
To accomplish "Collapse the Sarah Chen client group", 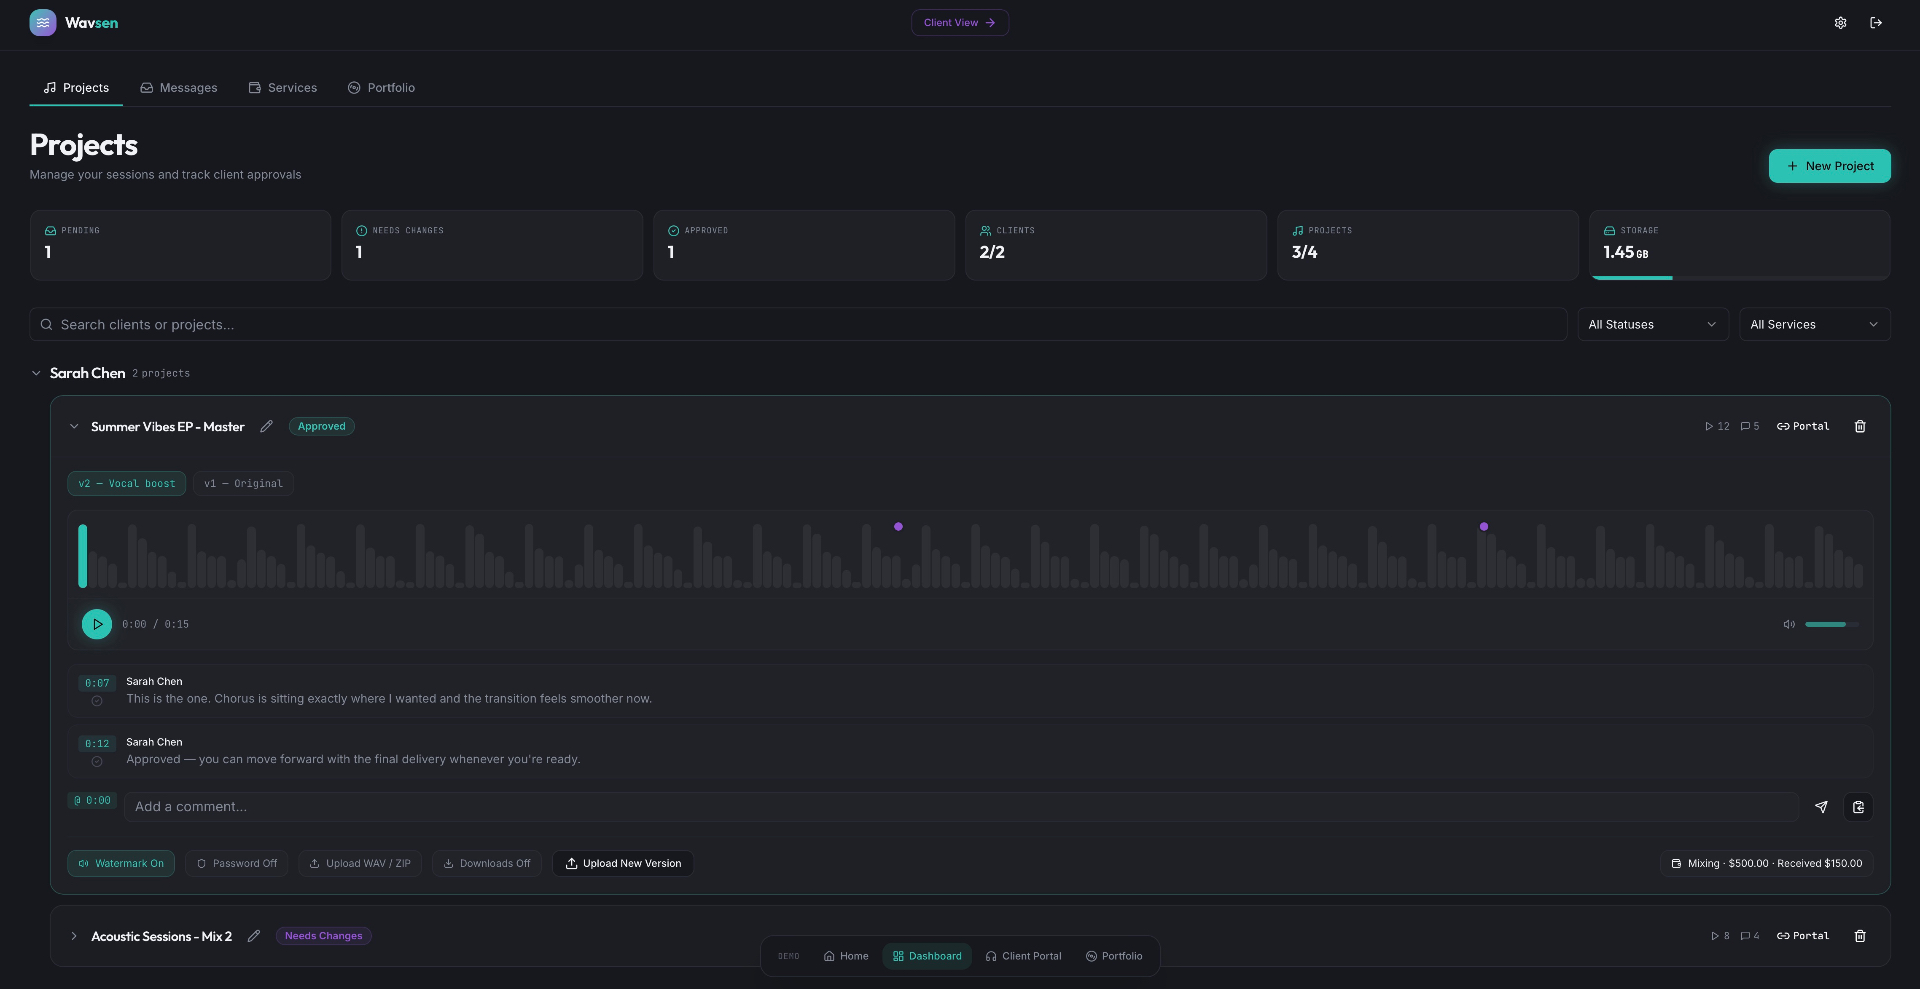I will pyautogui.click(x=36, y=373).
